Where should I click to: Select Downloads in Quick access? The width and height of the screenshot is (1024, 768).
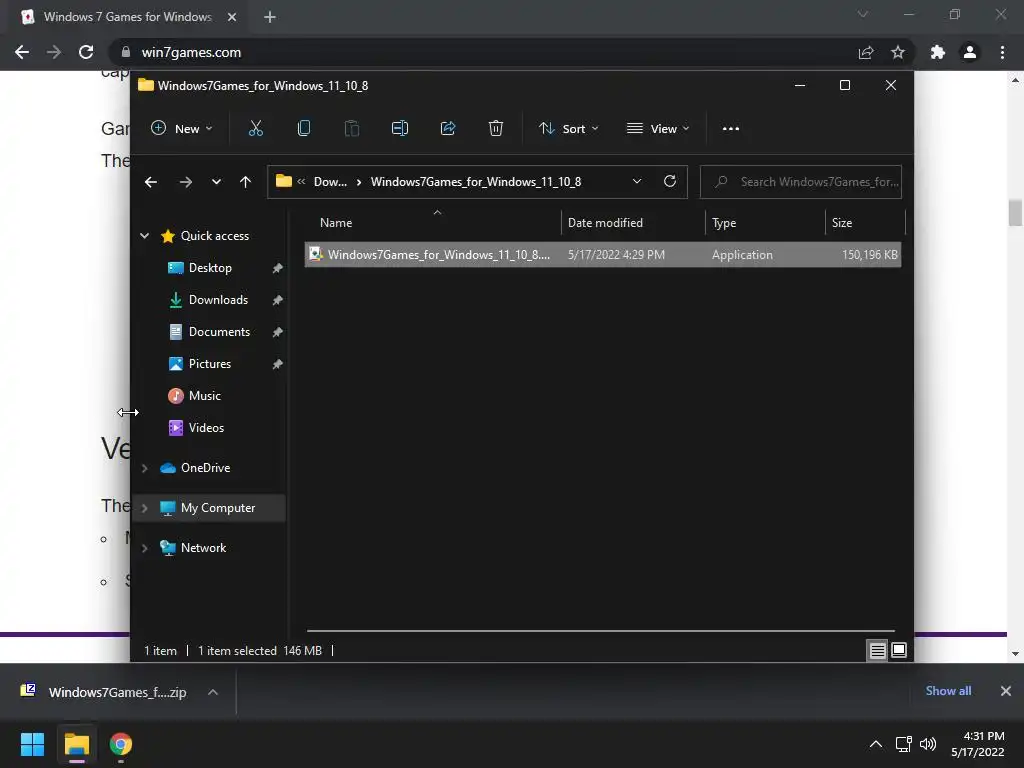tap(218, 300)
